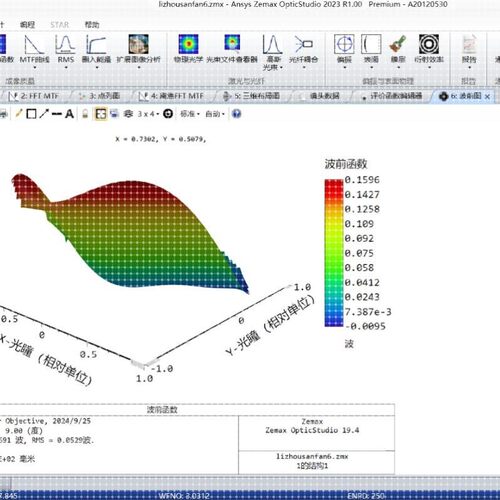This screenshot has width=500, height=500.
Task: Click the 7.387e-3 scale value
Action: (x=368, y=312)
